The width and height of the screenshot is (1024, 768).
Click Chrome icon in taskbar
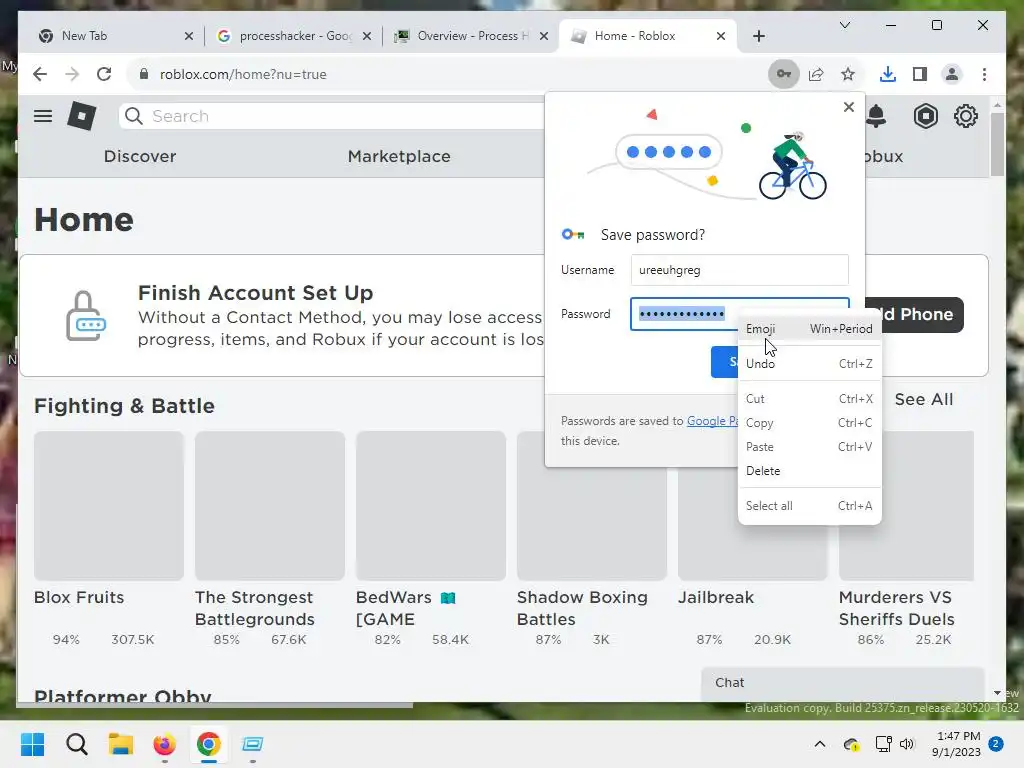tap(208, 744)
